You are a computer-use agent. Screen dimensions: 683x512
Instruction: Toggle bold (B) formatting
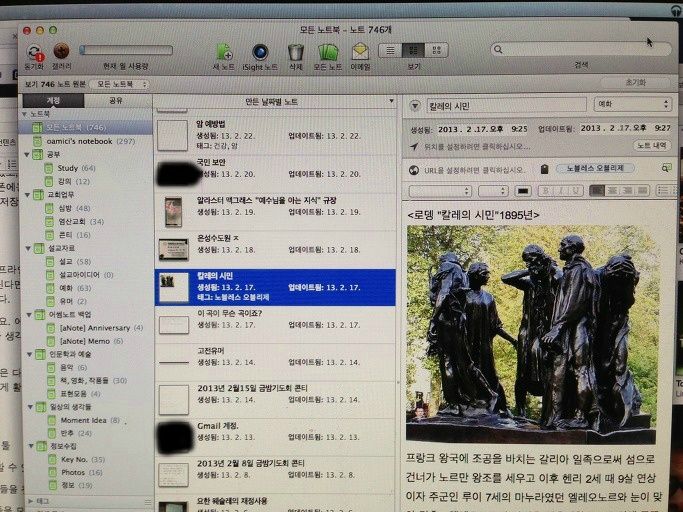(546, 191)
